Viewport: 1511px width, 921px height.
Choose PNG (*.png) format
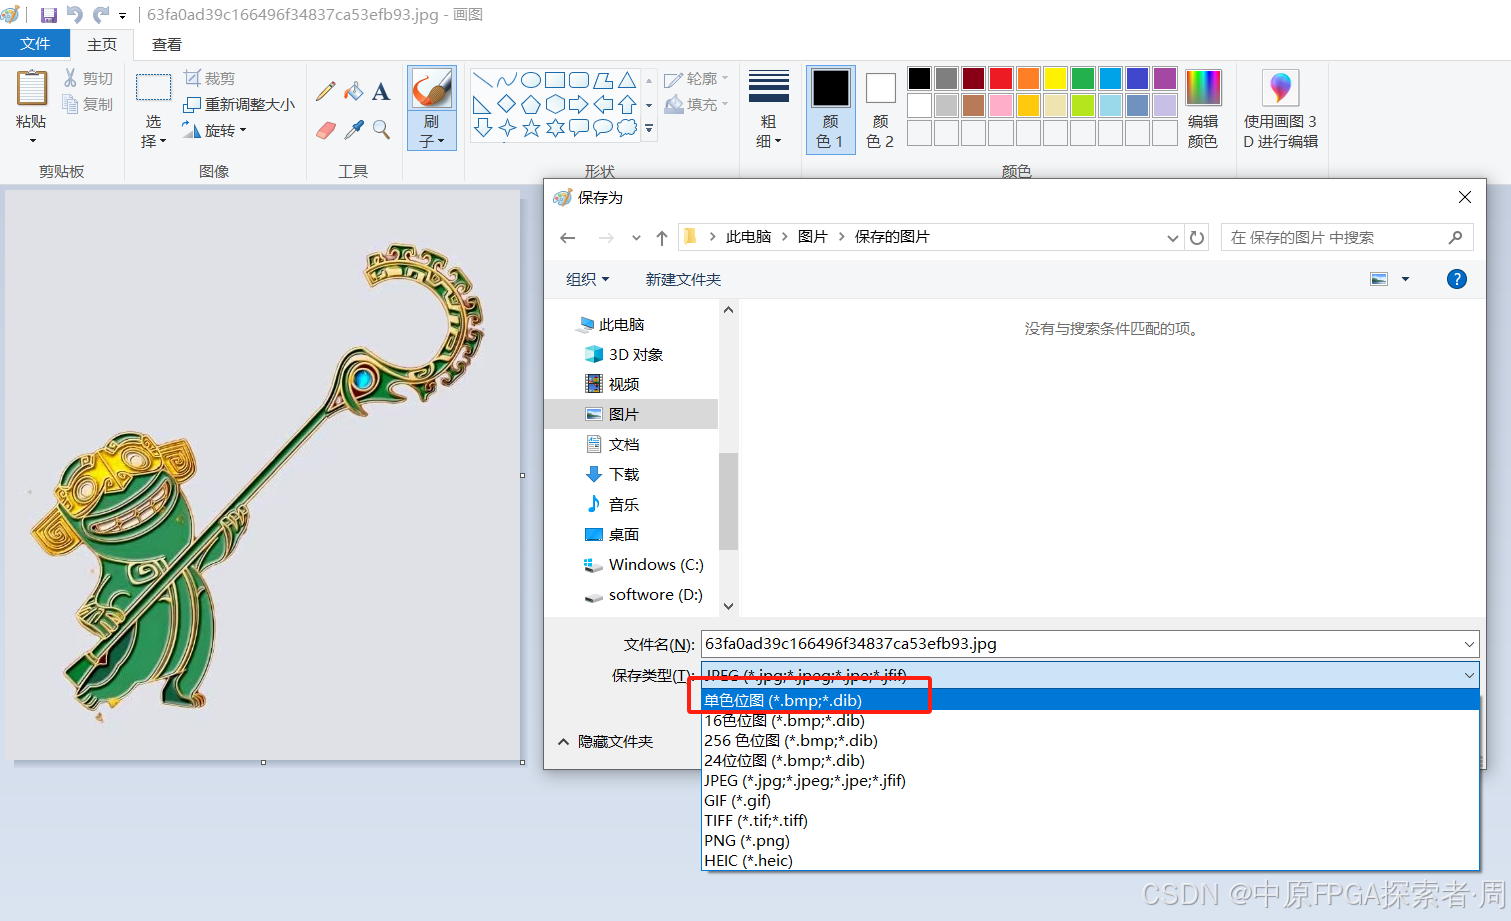(1090, 840)
